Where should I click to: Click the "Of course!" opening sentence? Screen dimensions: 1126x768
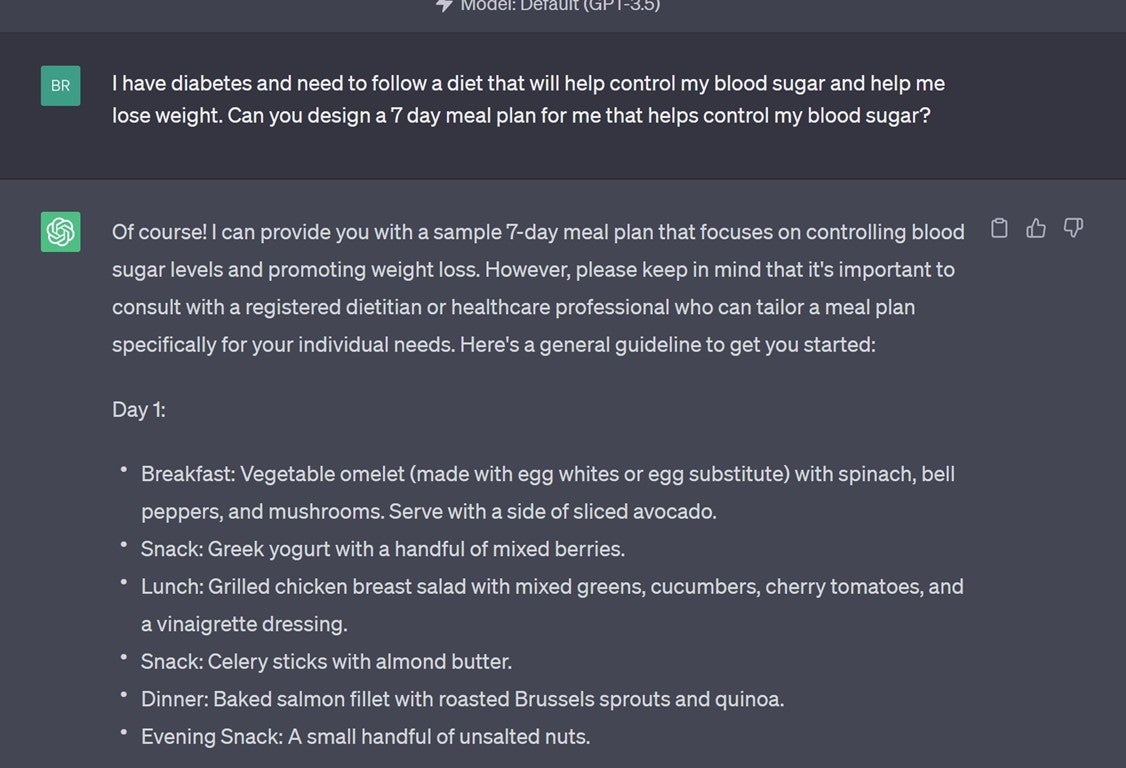coord(160,232)
